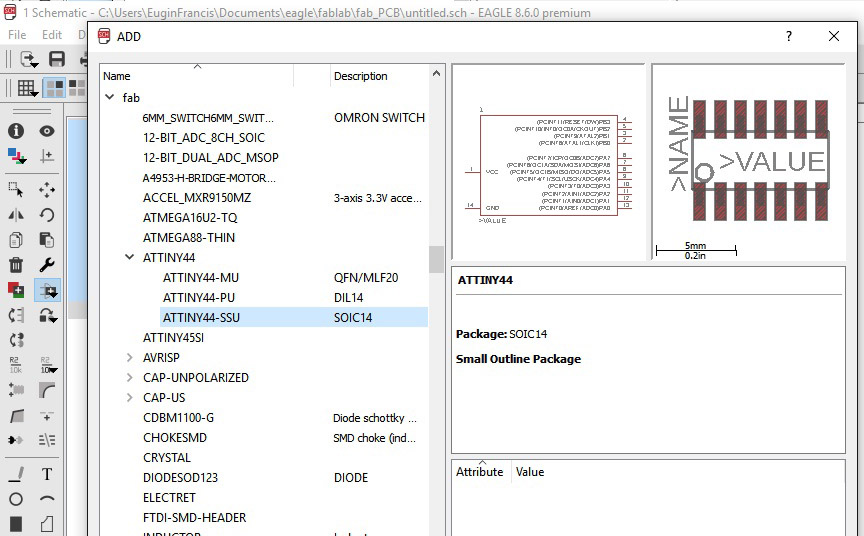The height and width of the screenshot is (536, 864).
Task: Click the ATTINY44 symbol preview
Action: click(x=548, y=162)
